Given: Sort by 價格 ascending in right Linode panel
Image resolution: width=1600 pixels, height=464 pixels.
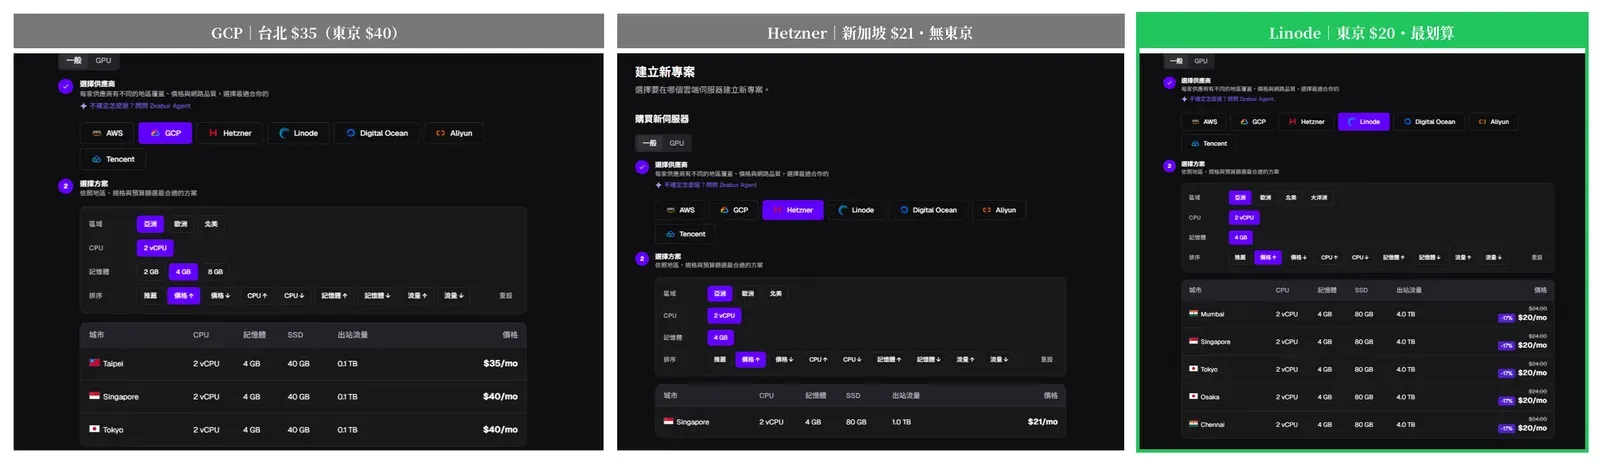Looking at the screenshot, I should (1268, 257).
